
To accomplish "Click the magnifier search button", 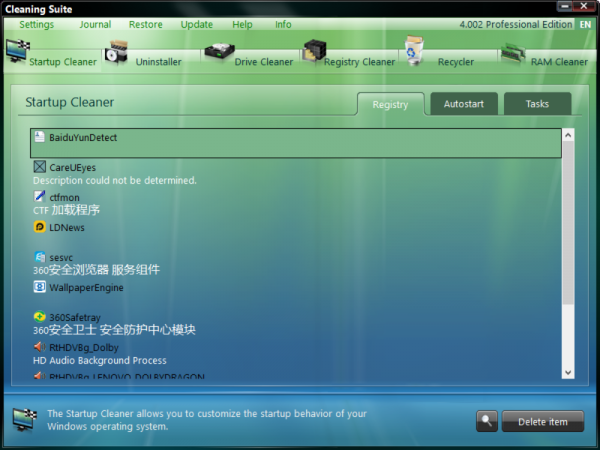I will coord(487,421).
